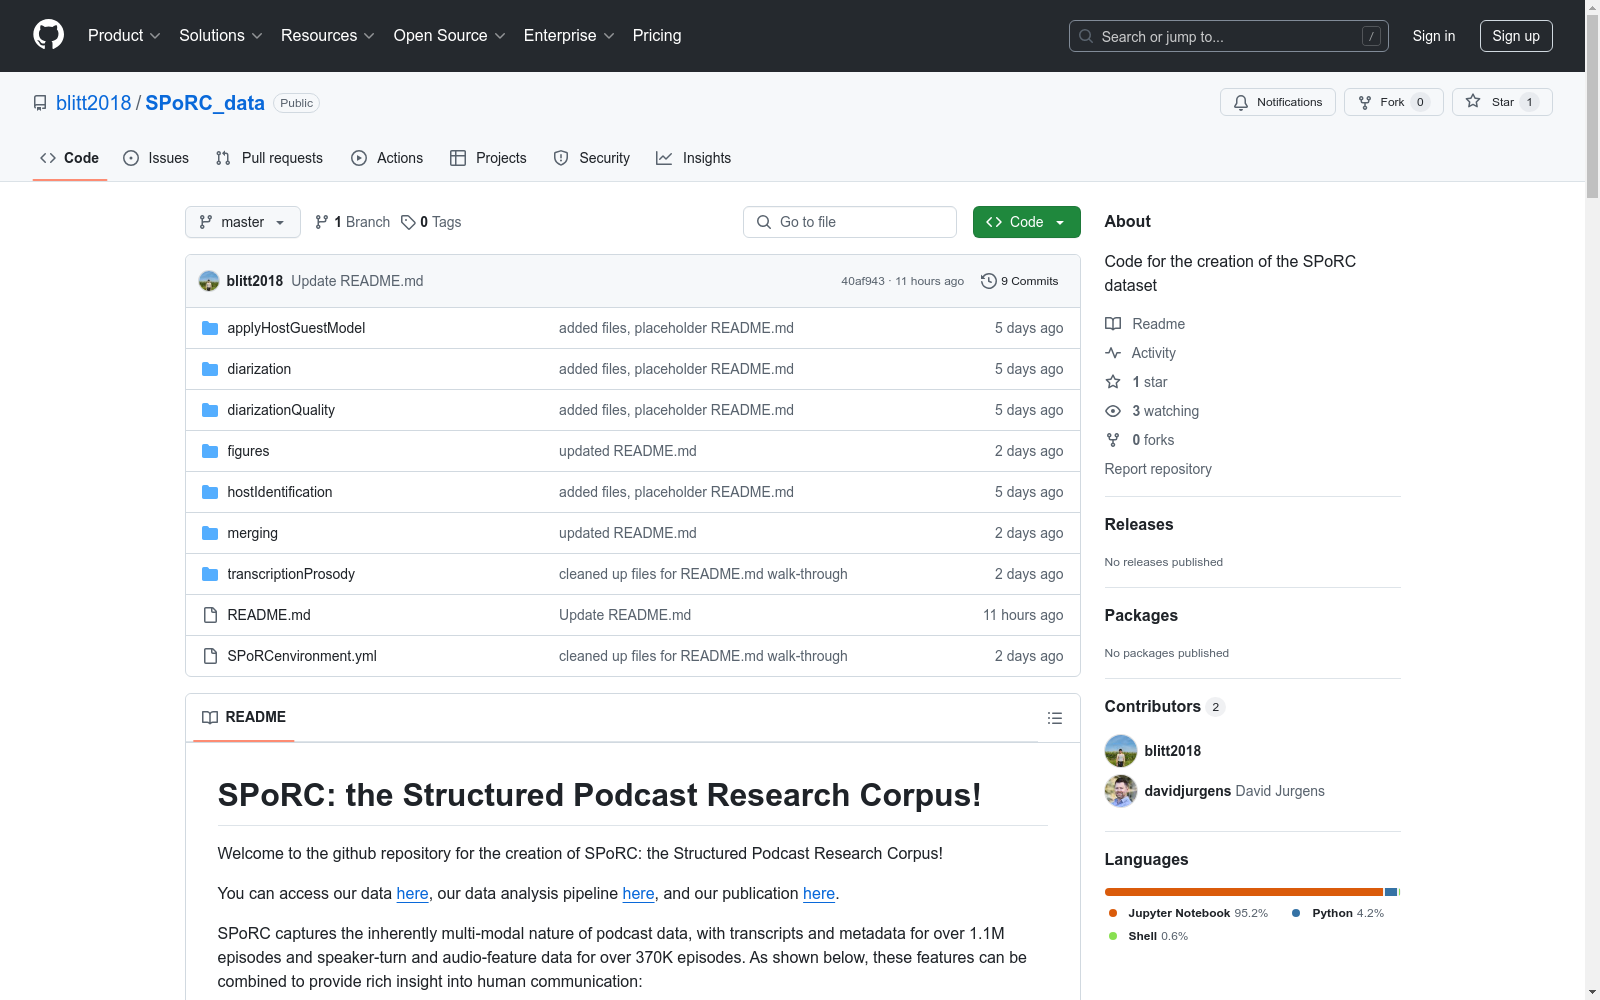Viewport: 1600px width, 1000px height.
Task: Expand the Open Source menu
Action: pyautogui.click(x=450, y=35)
